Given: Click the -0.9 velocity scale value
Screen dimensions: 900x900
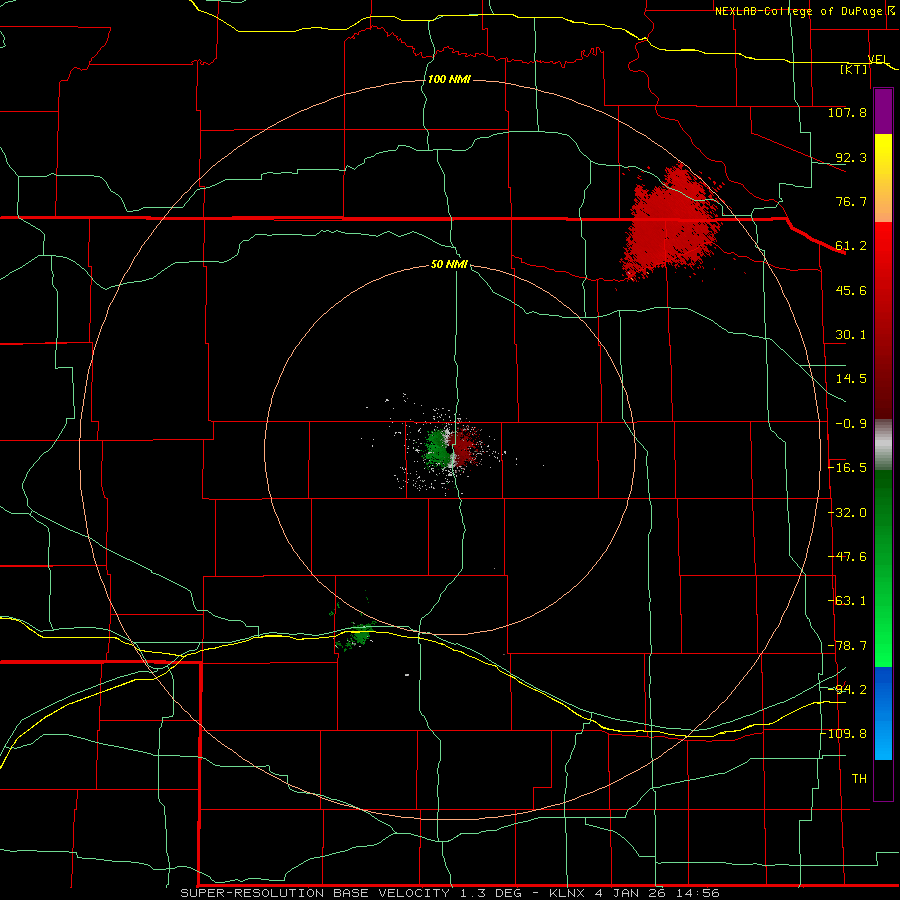Looking at the screenshot, I should [851, 424].
